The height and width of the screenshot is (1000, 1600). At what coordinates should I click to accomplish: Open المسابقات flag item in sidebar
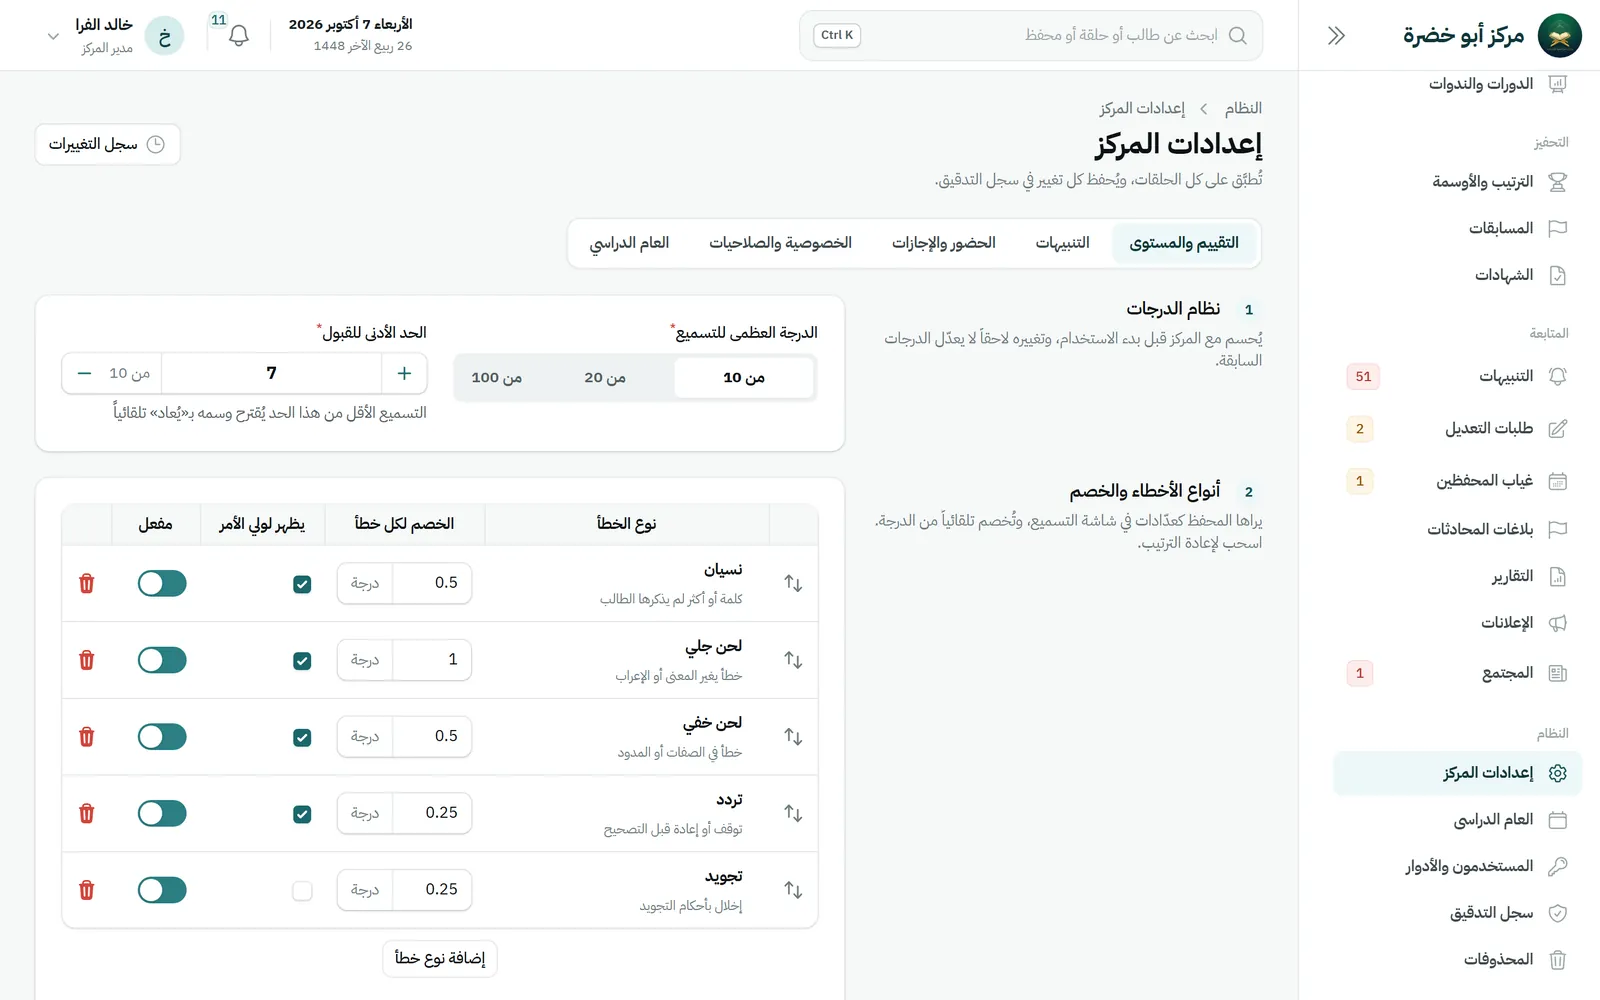pyautogui.click(x=1457, y=228)
